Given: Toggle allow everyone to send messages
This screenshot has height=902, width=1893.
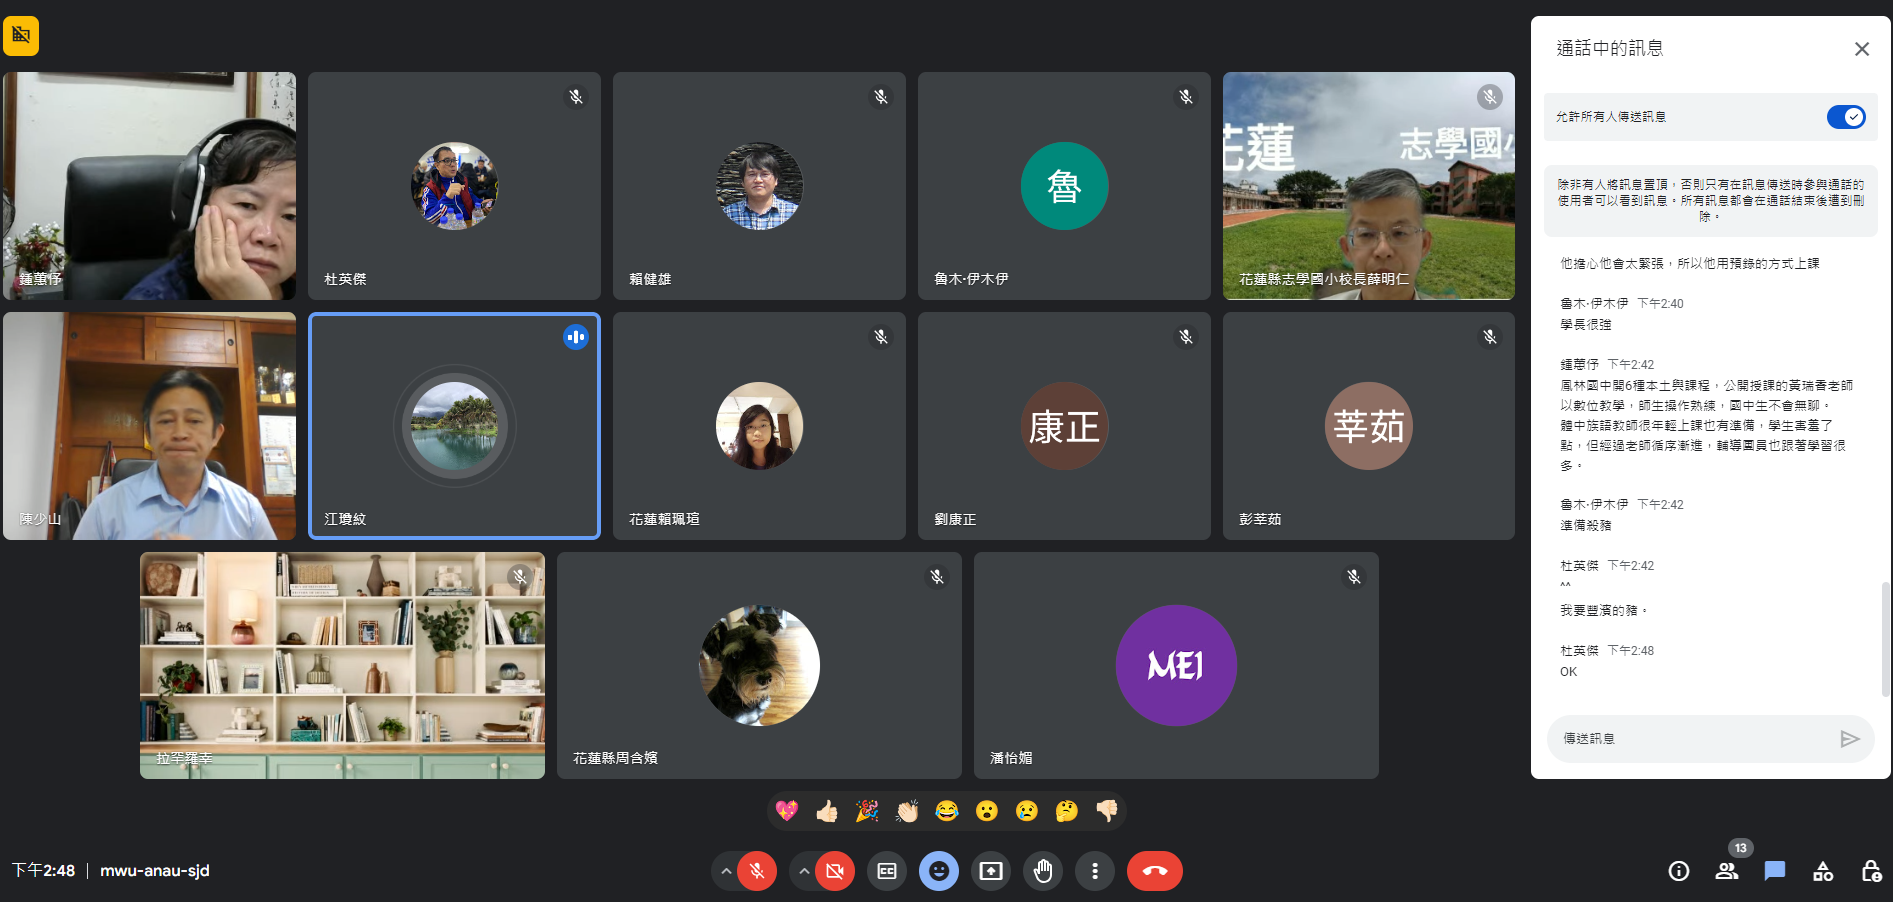Looking at the screenshot, I should pyautogui.click(x=1845, y=117).
